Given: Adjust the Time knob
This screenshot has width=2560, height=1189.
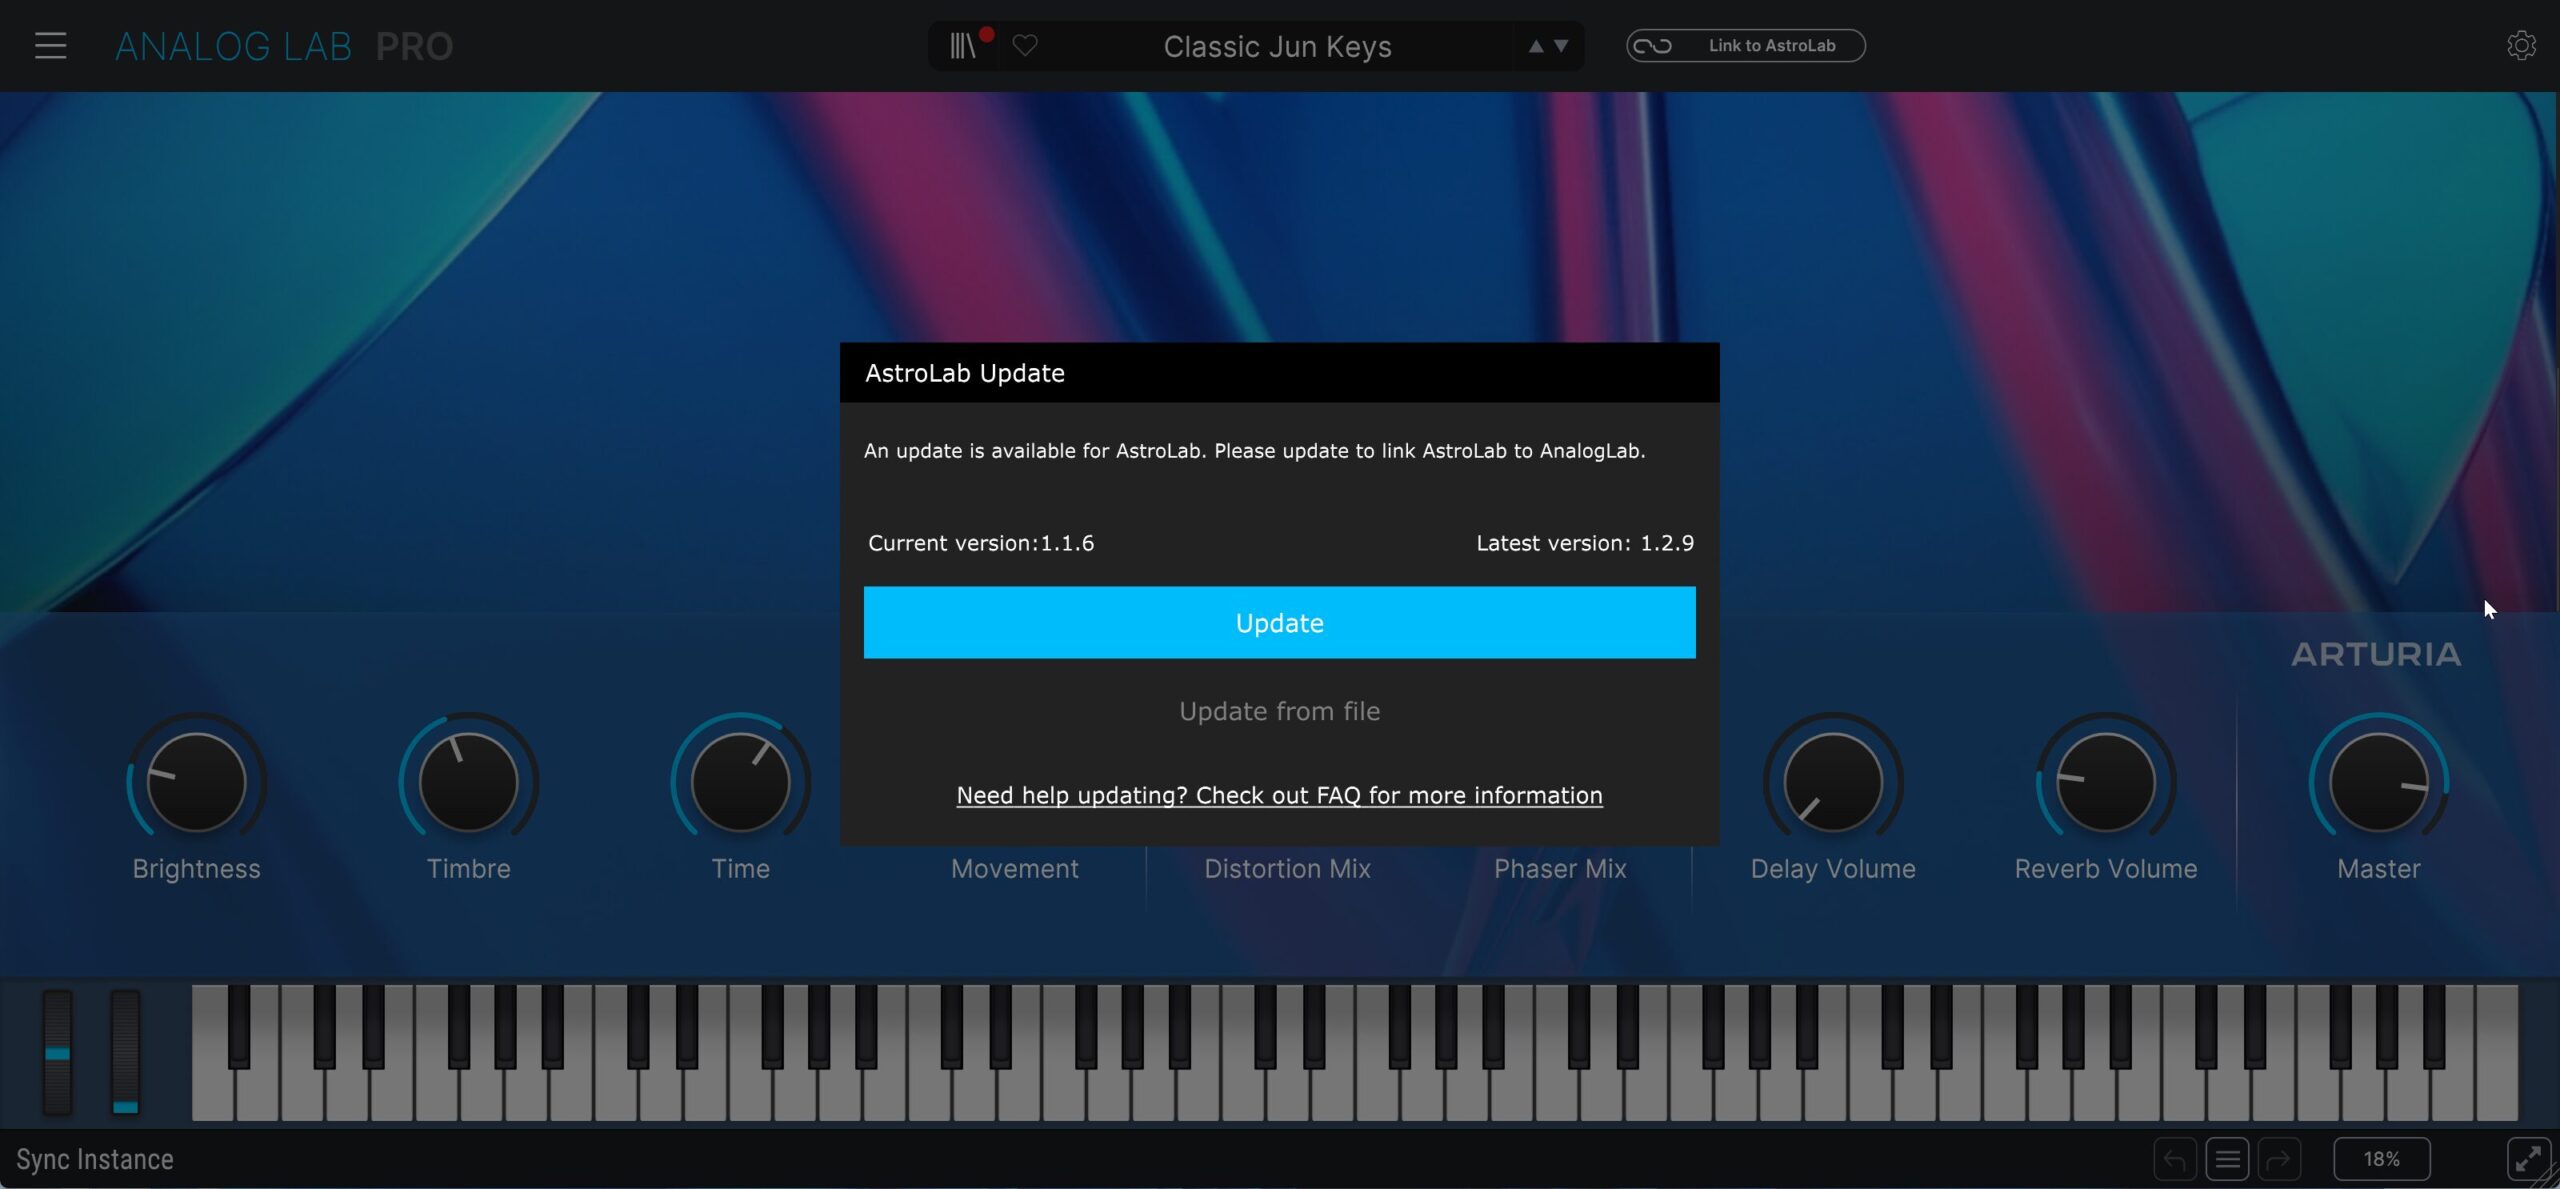Looking at the screenshot, I should click(741, 781).
